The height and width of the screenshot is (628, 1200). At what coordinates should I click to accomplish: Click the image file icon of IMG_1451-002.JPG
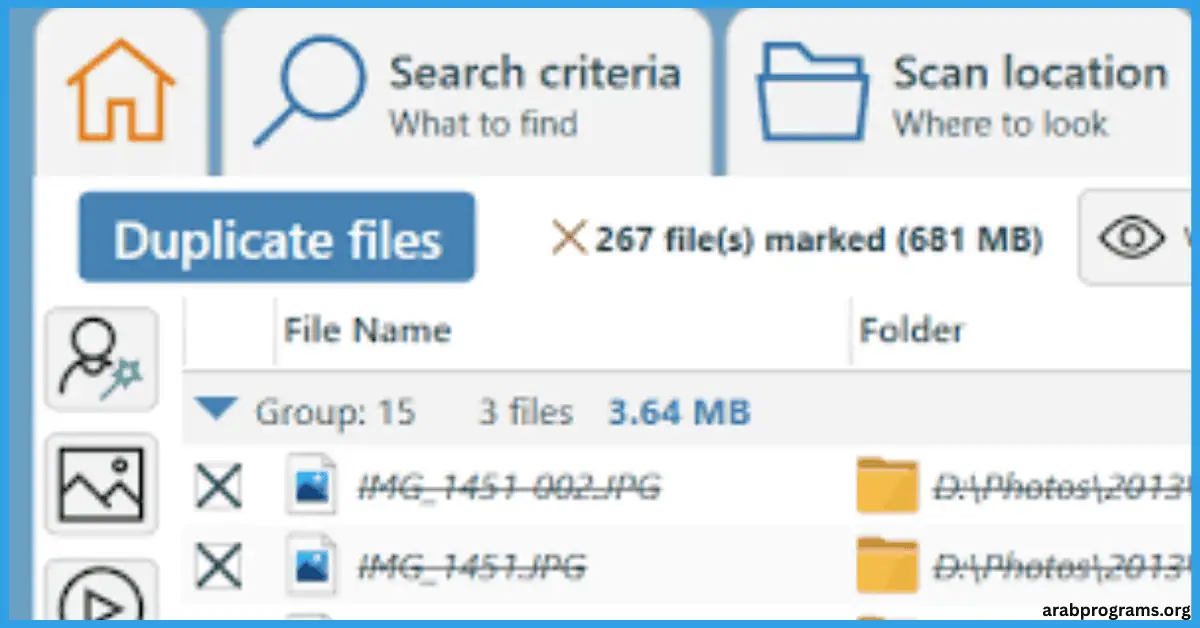[x=310, y=485]
